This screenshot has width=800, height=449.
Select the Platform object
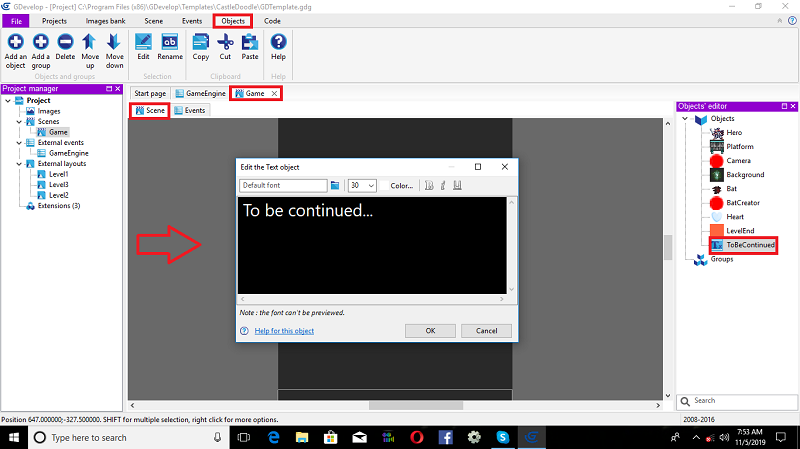[740, 146]
